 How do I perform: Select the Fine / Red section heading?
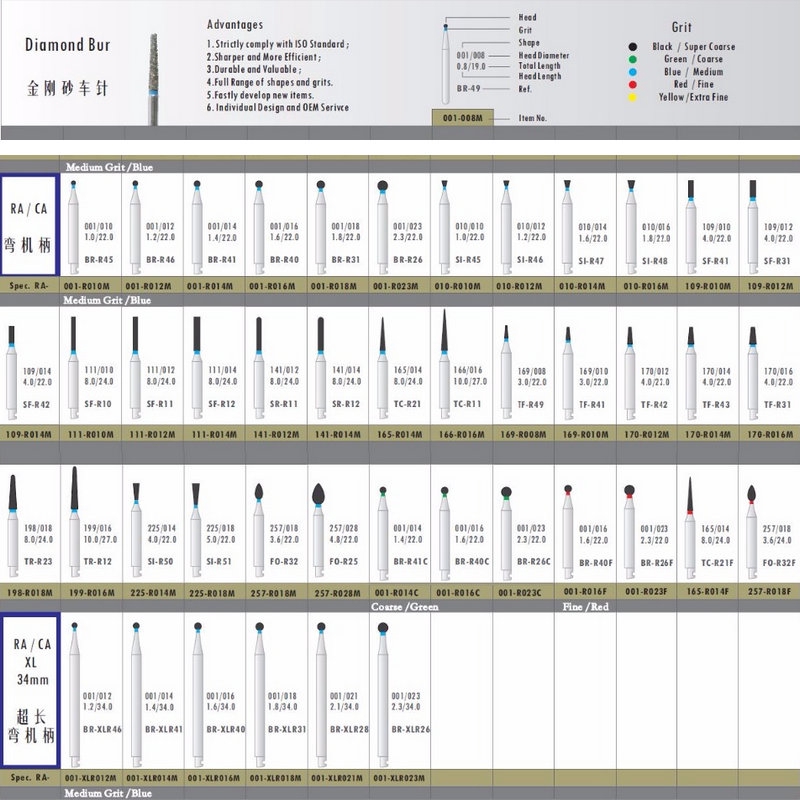tap(586, 606)
